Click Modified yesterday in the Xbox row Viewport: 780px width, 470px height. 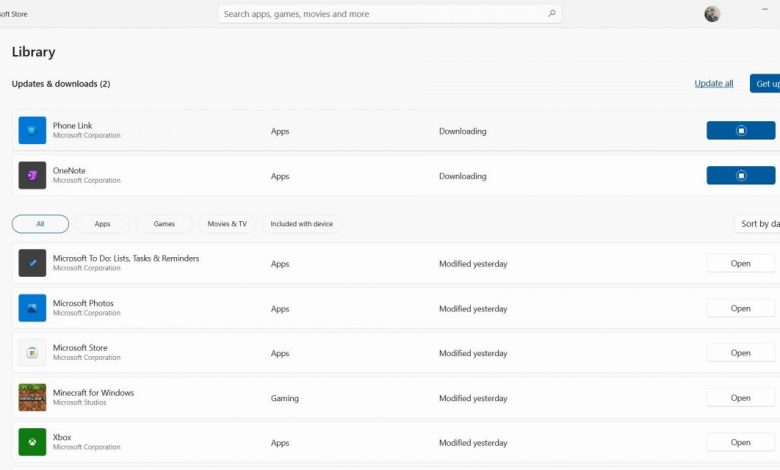coord(473,443)
